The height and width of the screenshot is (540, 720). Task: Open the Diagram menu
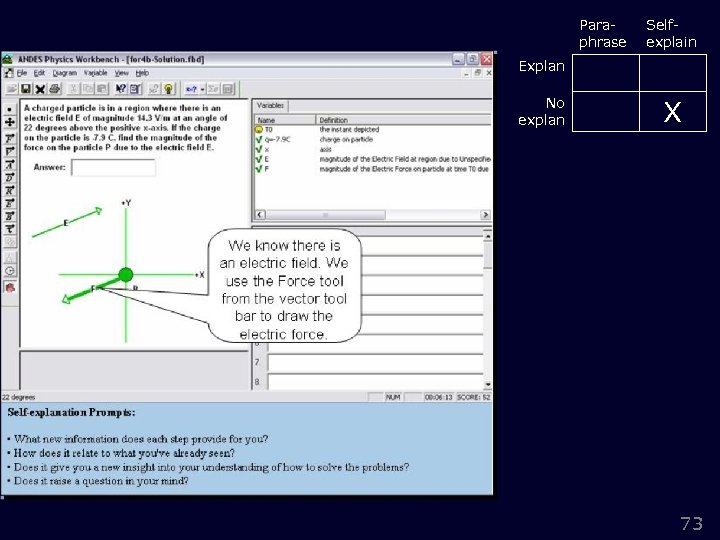click(x=64, y=73)
